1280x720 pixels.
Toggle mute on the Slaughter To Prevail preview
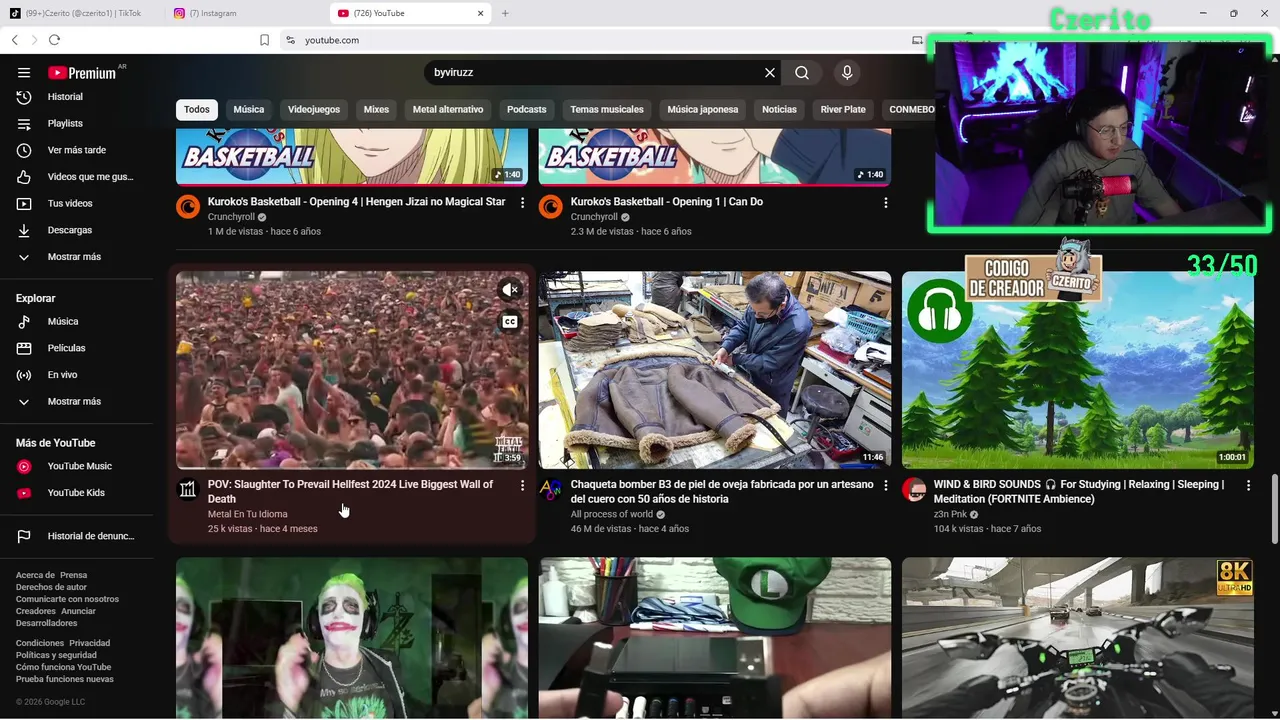pyautogui.click(x=510, y=290)
